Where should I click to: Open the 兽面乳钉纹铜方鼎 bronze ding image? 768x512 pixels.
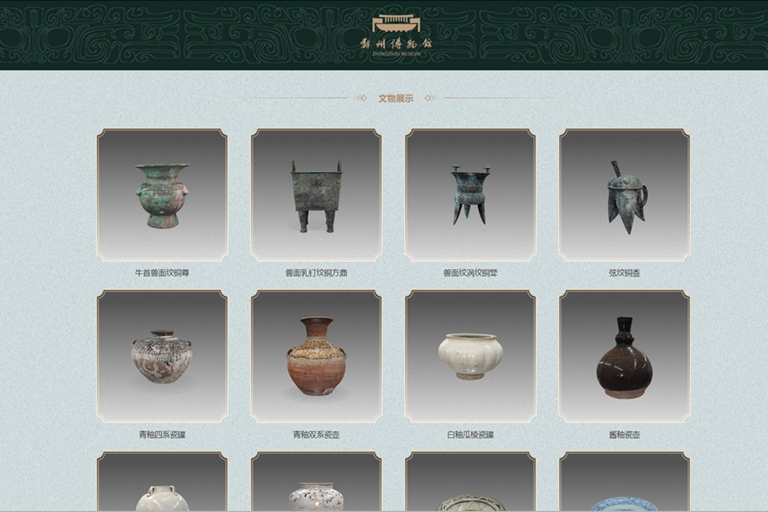(316, 195)
